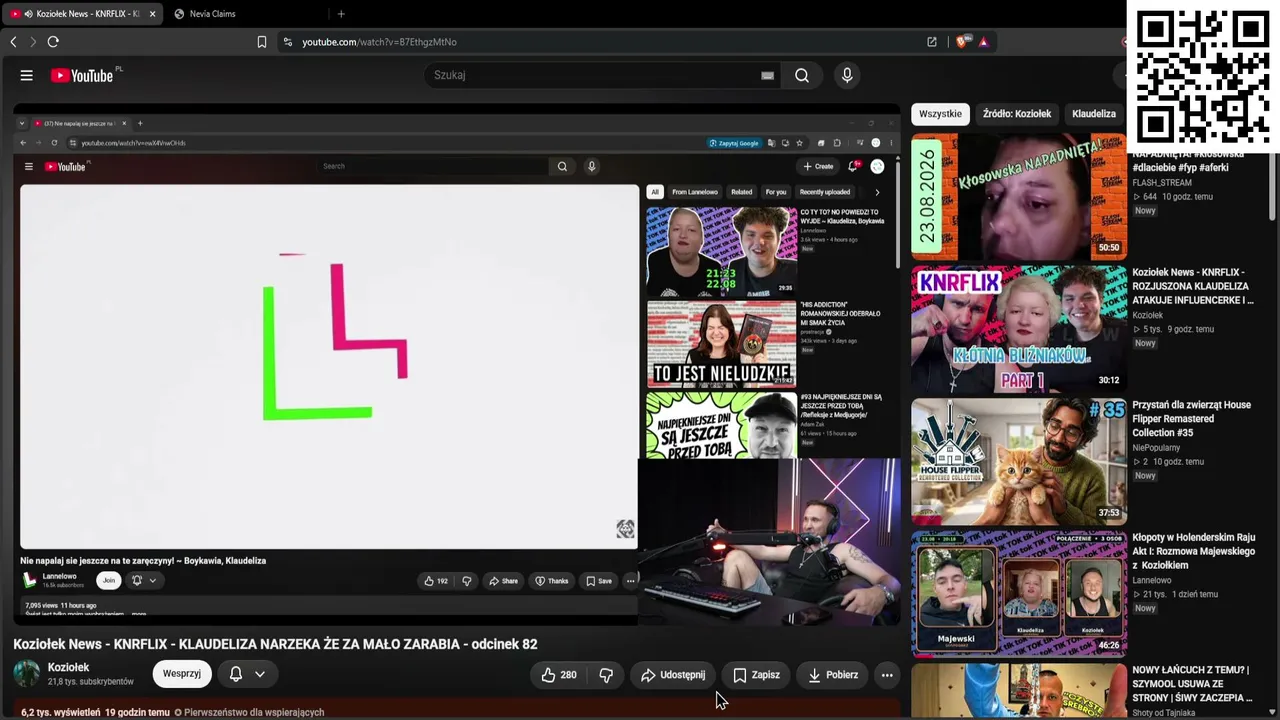
Task: Switch to the Koziołek News browser tab
Action: 82,14
